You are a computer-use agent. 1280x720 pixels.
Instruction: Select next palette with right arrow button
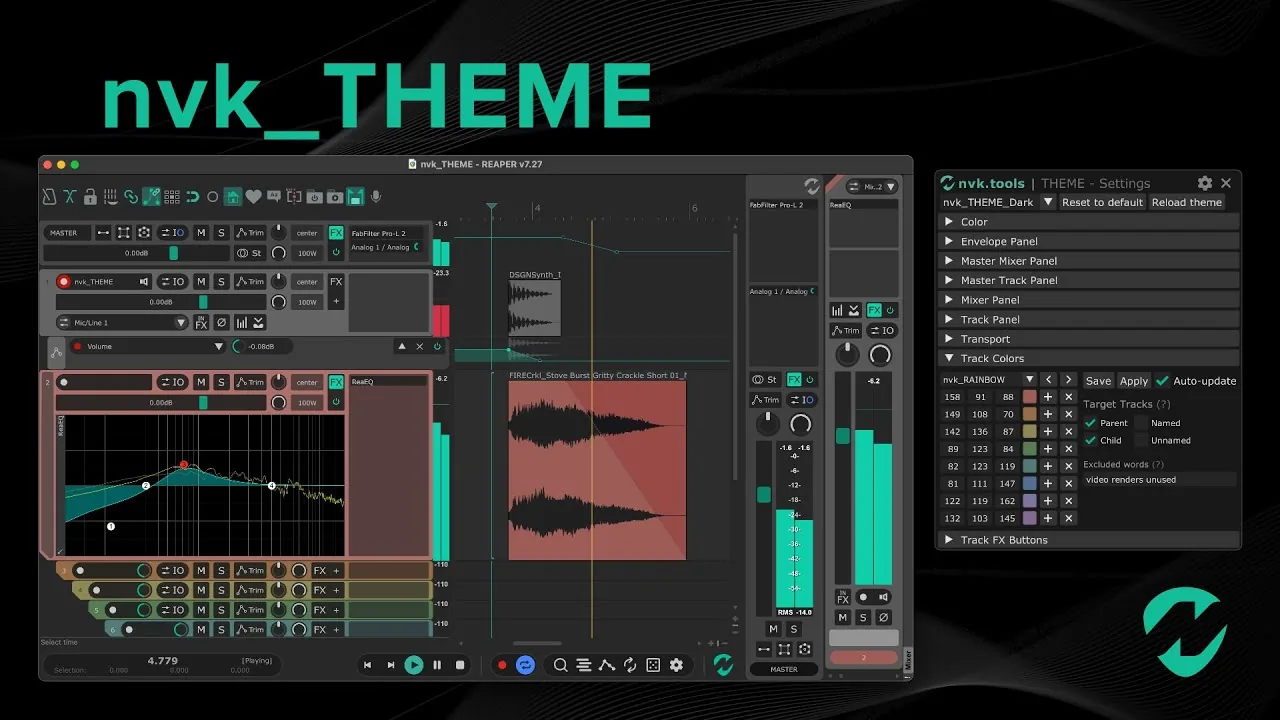pyautogui.click(x=1068, y=380)
